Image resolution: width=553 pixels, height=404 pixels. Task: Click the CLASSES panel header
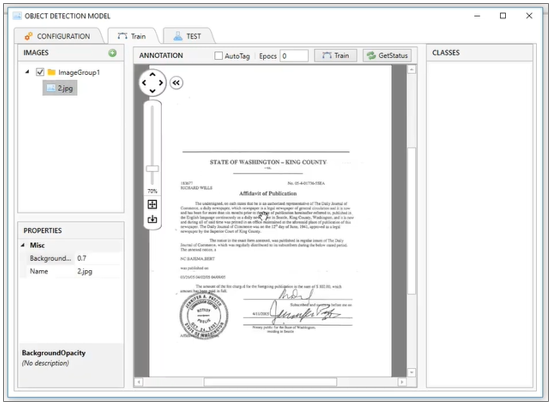480,53
